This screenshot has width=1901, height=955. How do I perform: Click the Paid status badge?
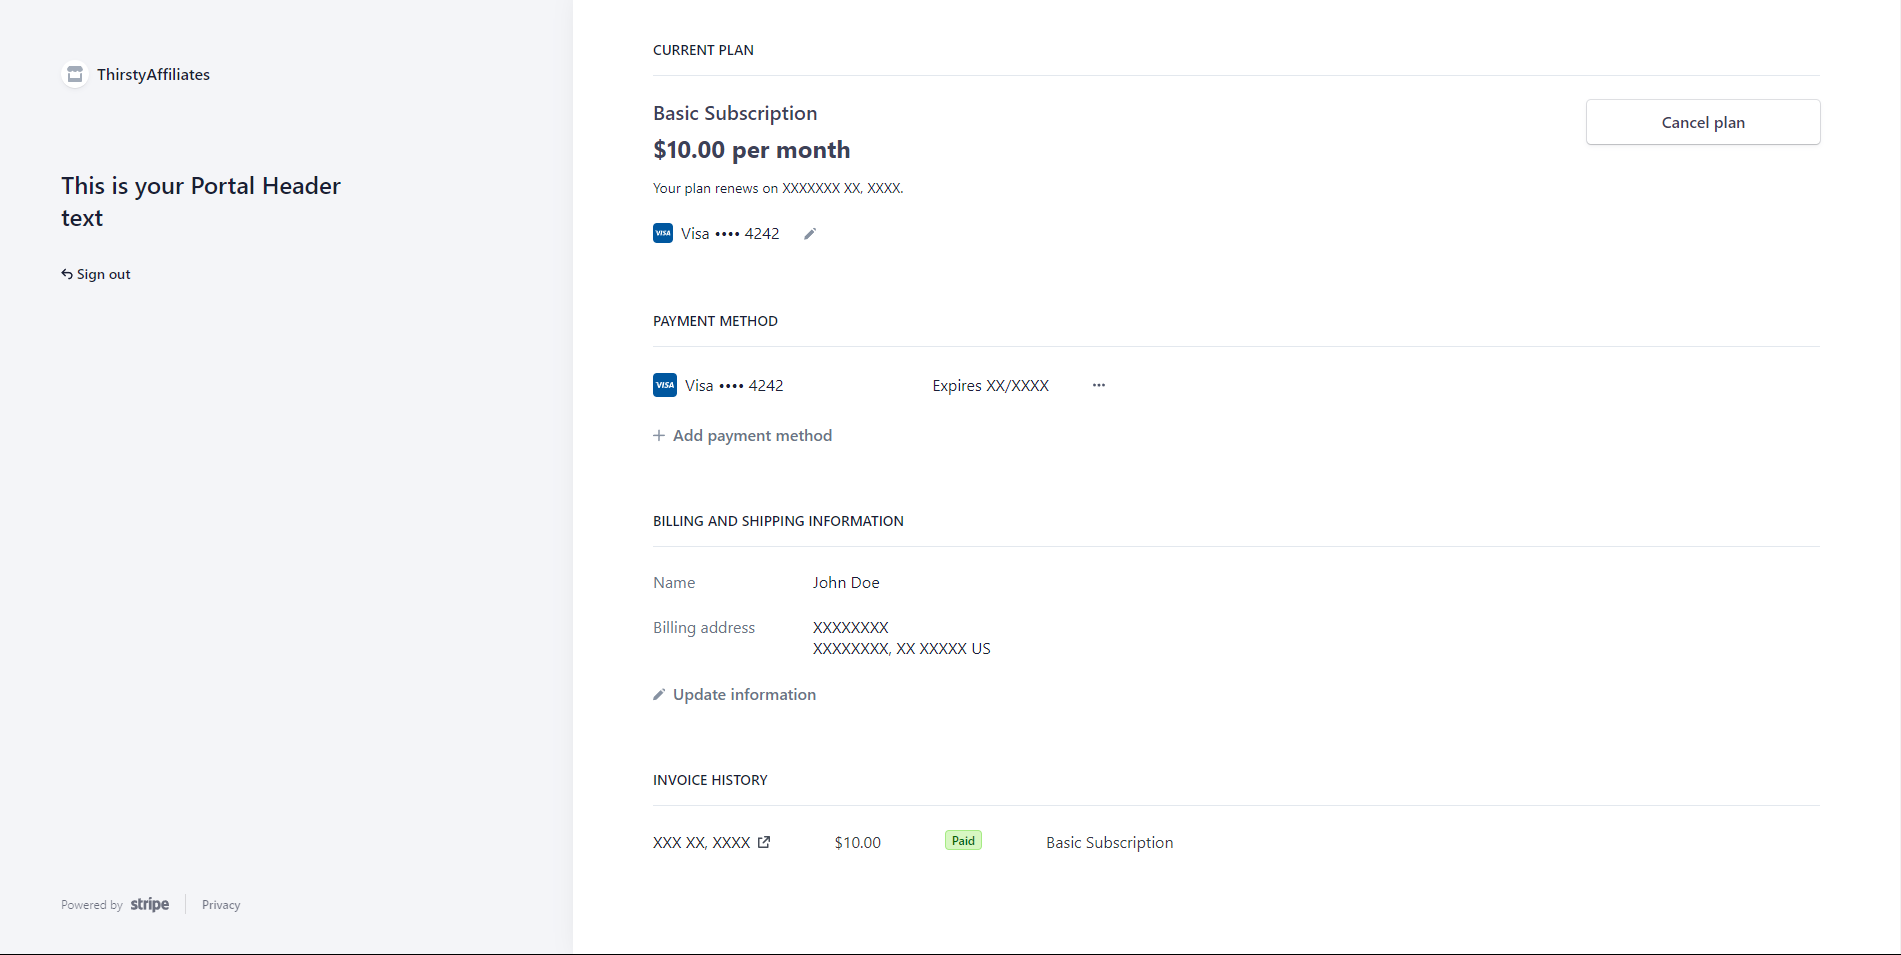click(x=963, y=841)
